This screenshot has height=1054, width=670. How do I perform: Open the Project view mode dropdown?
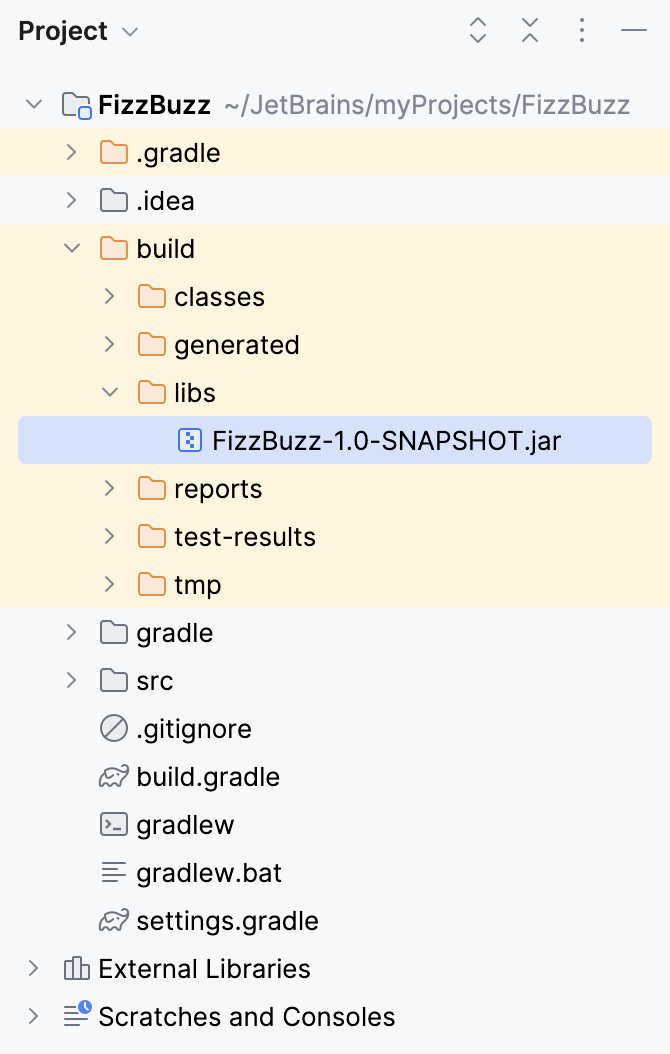pos(128,31)
